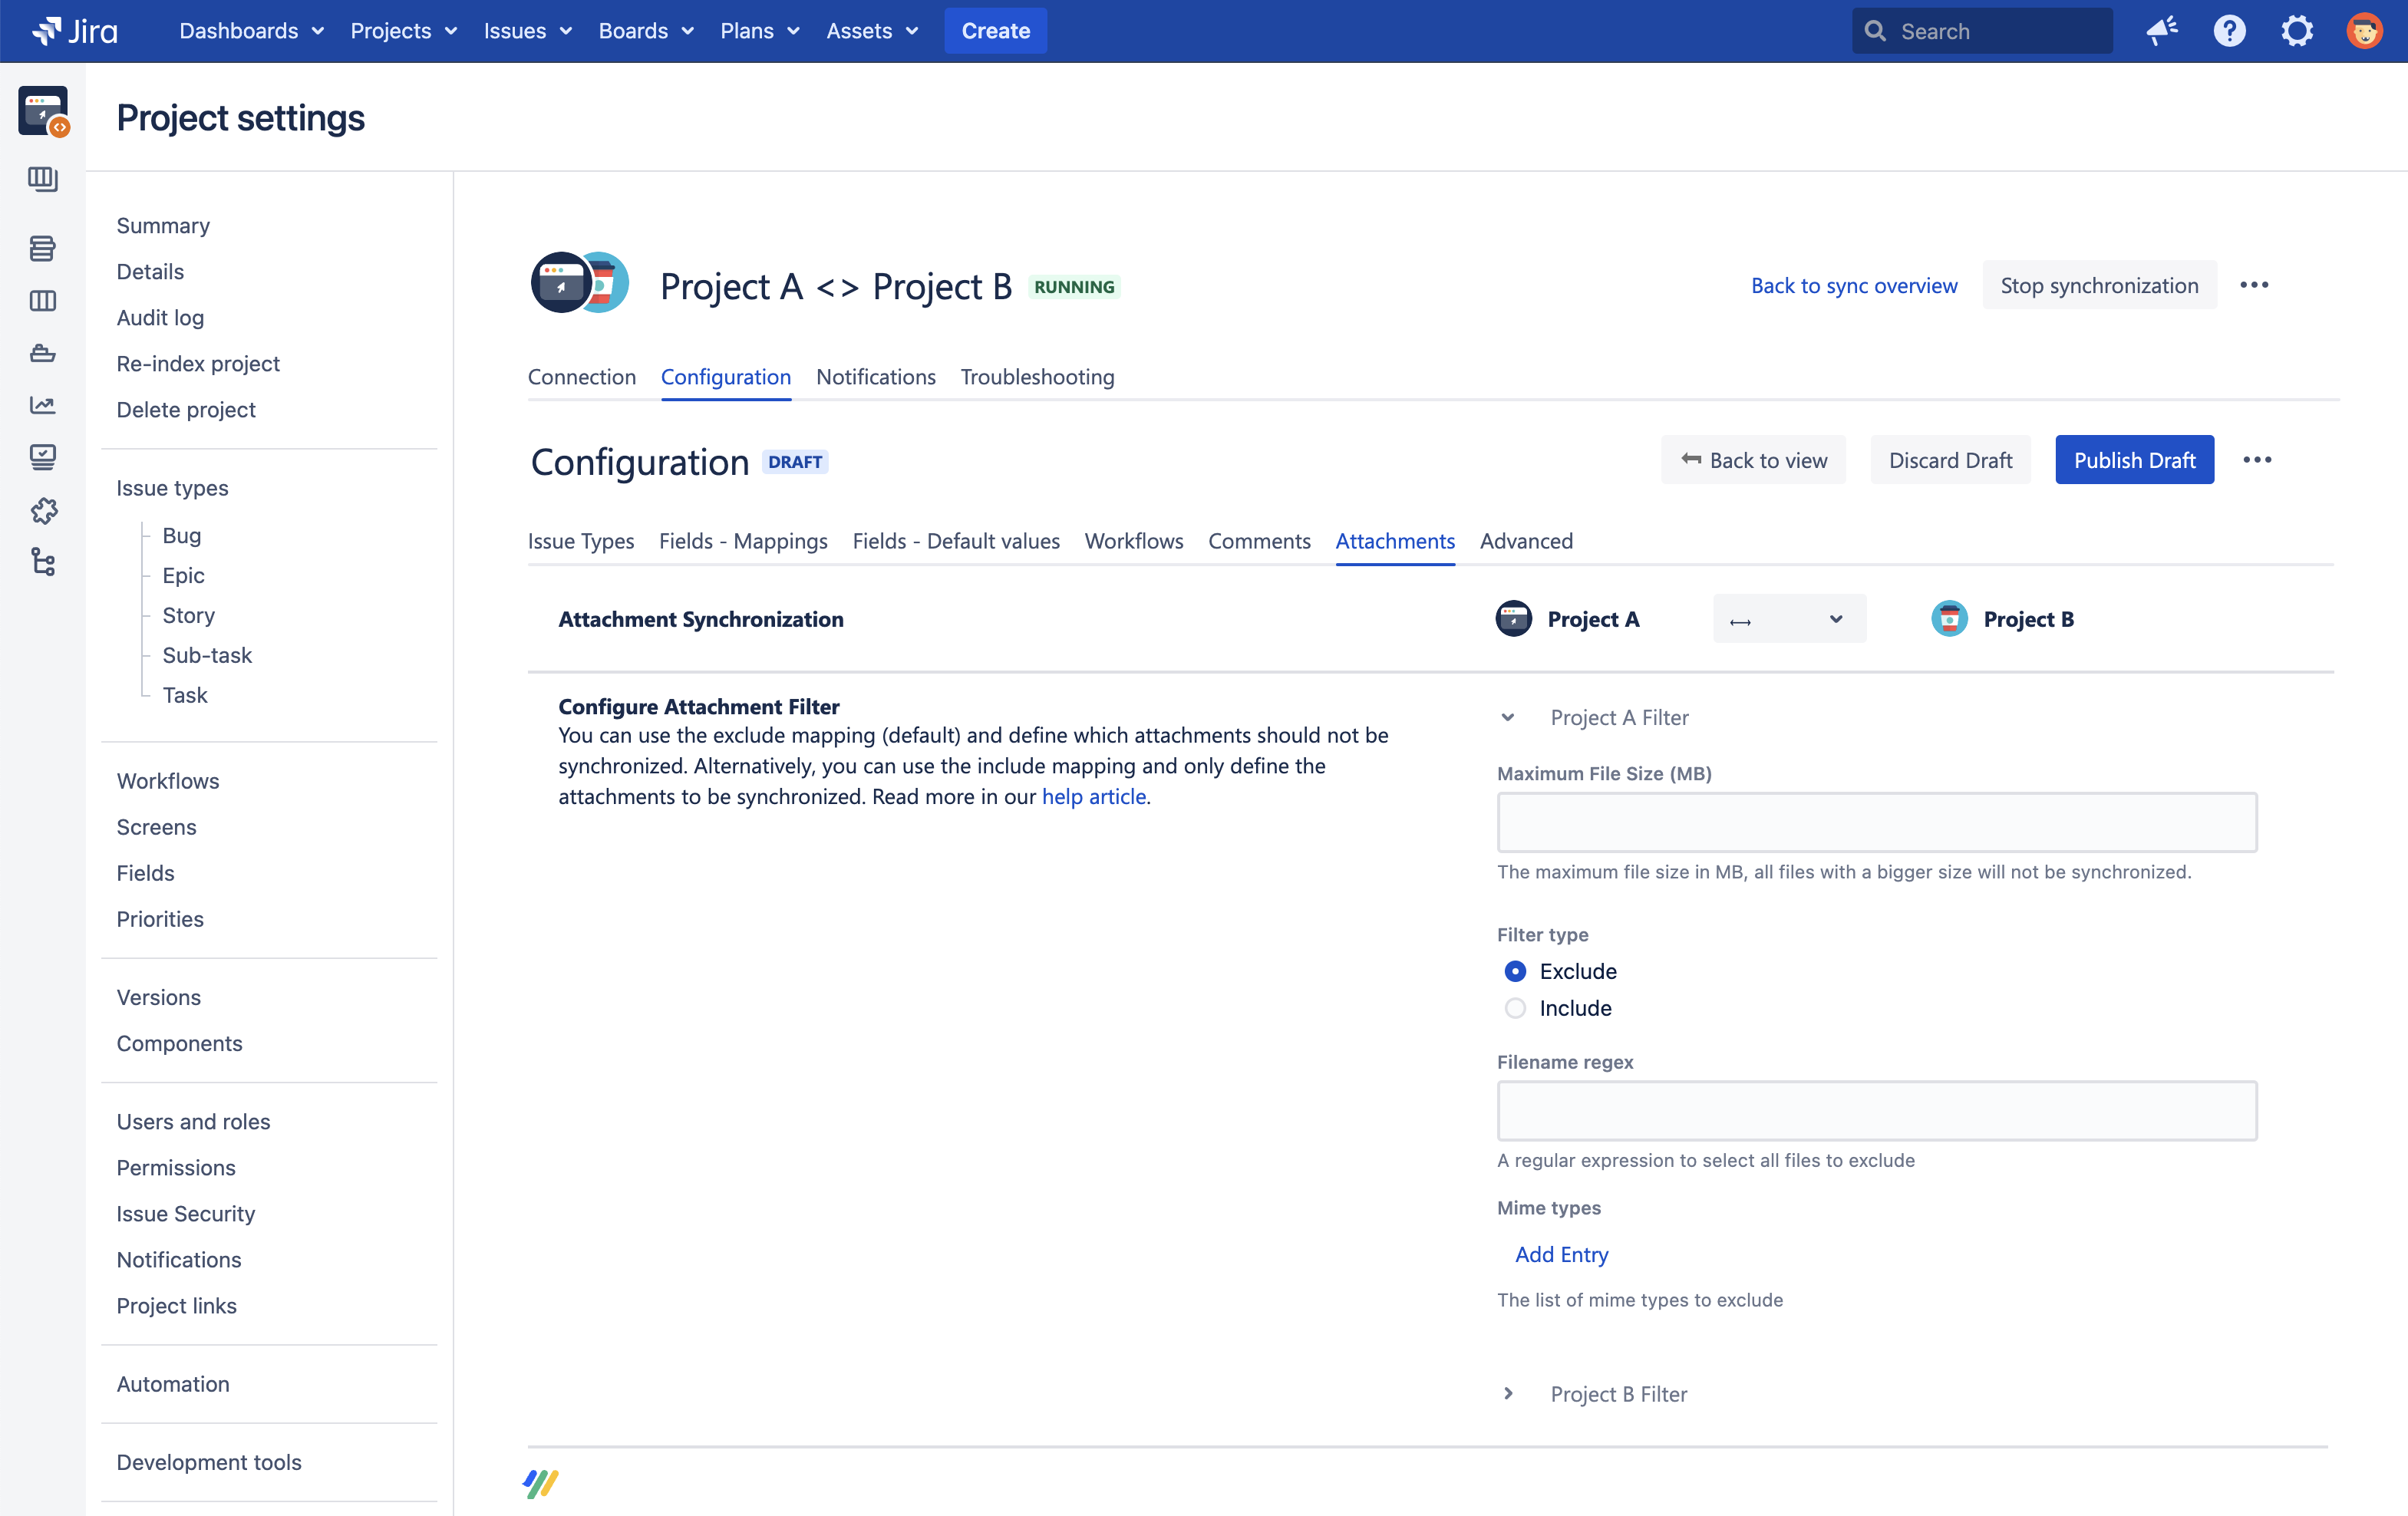This screenshot has height=1516, width=2408.
Task: Collapse the Project A Filter section
Action: coord(1508,717)
